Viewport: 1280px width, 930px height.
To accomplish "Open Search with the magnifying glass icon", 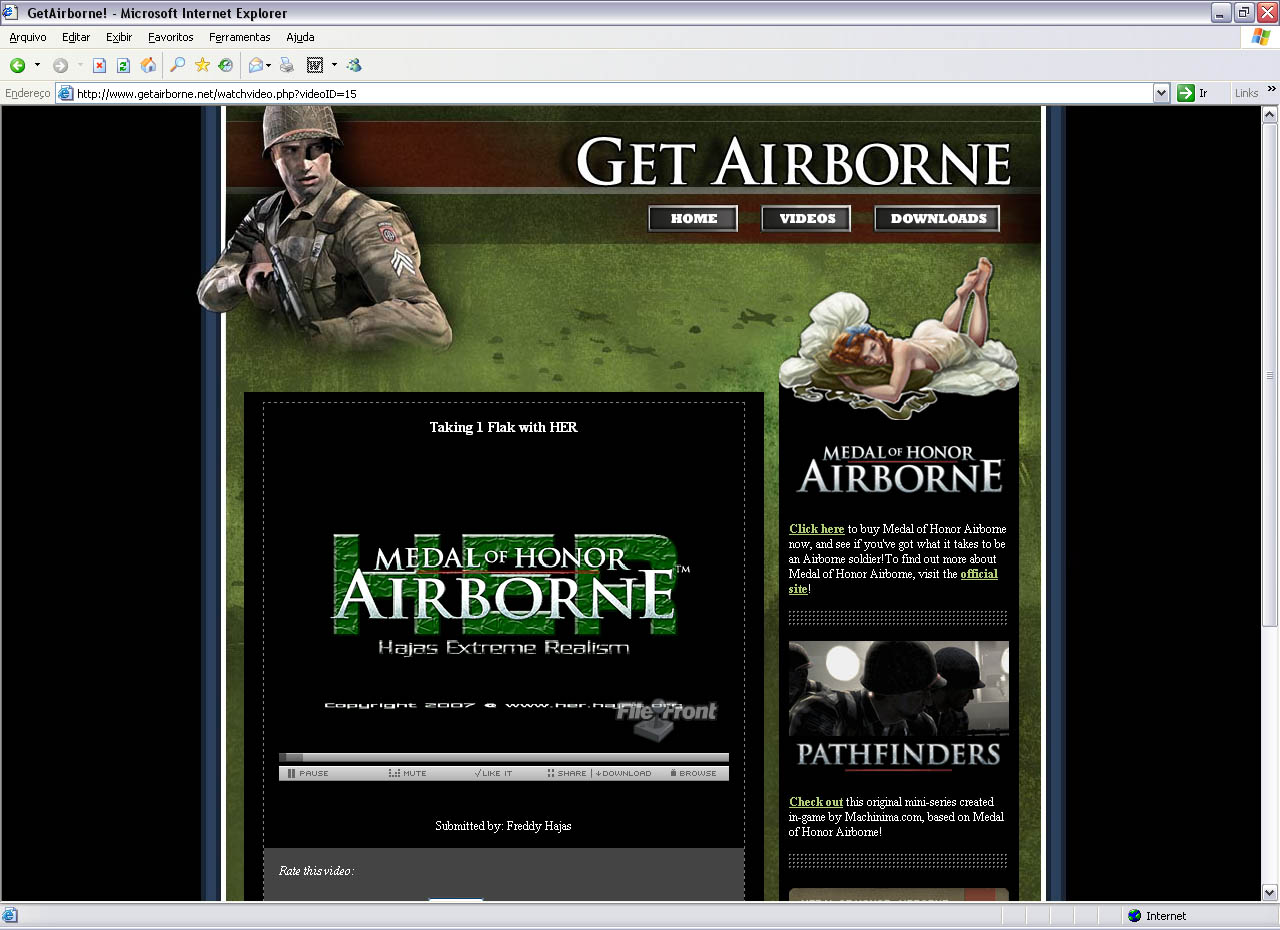I will coord(177,66).
